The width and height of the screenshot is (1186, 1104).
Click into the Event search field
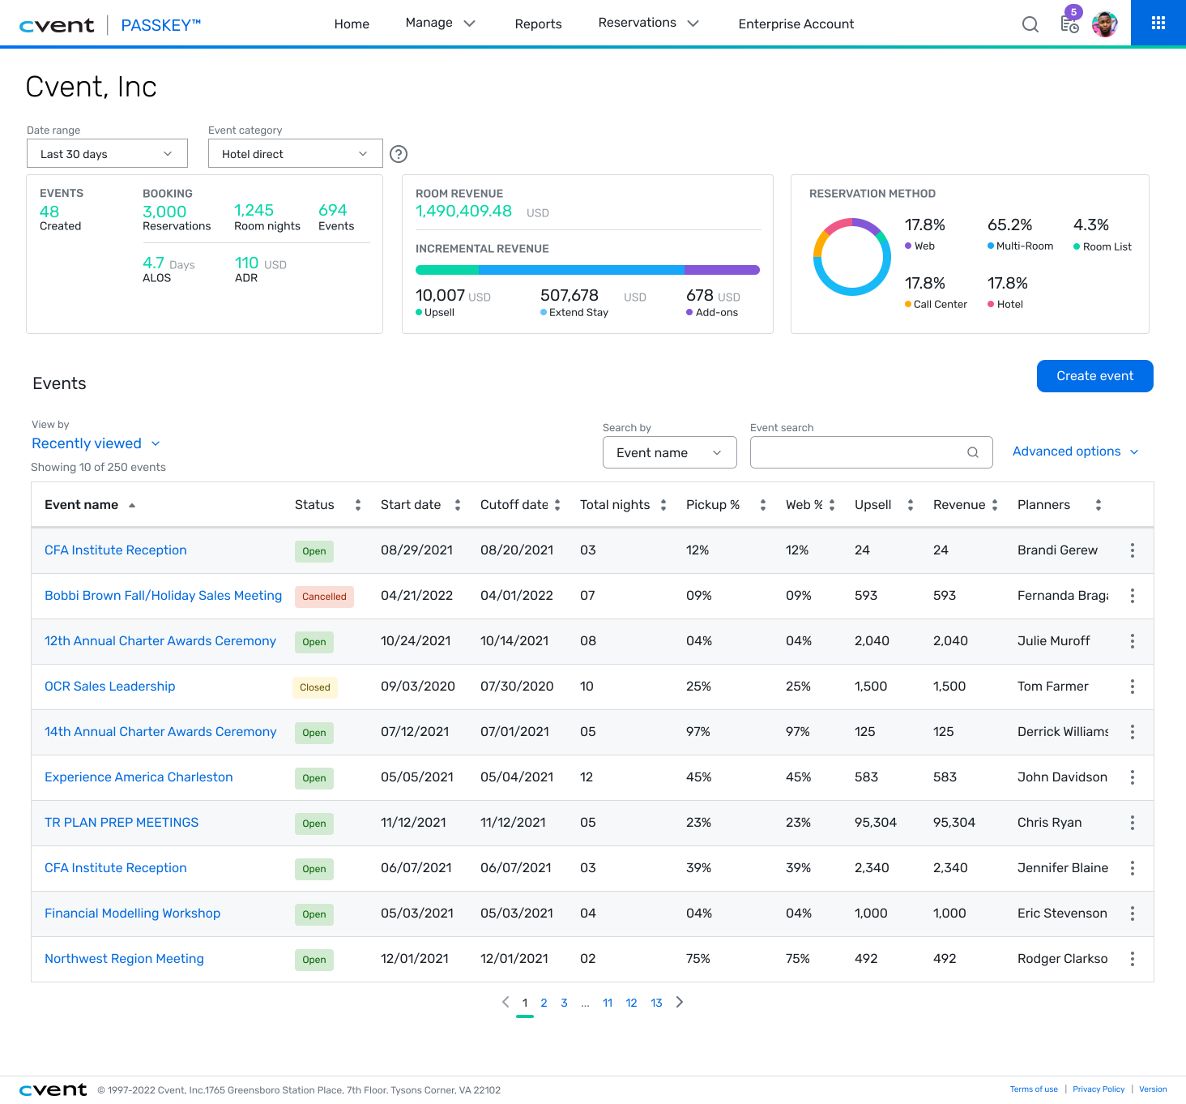coord(860,452)
